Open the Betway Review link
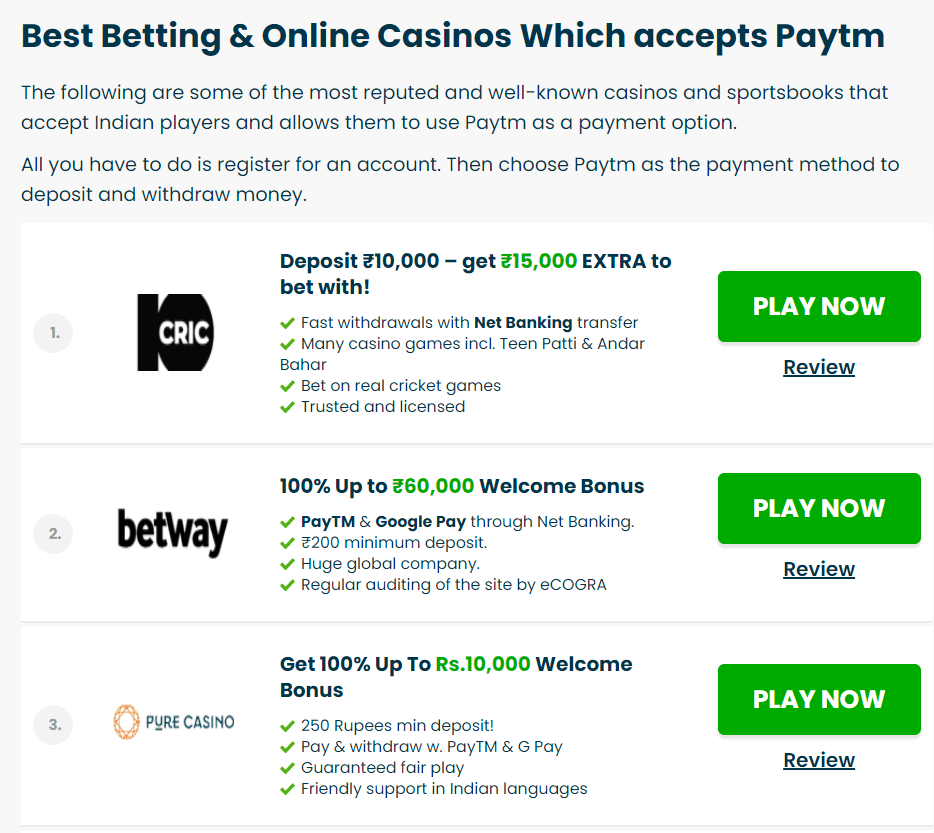 pos(819,569)
